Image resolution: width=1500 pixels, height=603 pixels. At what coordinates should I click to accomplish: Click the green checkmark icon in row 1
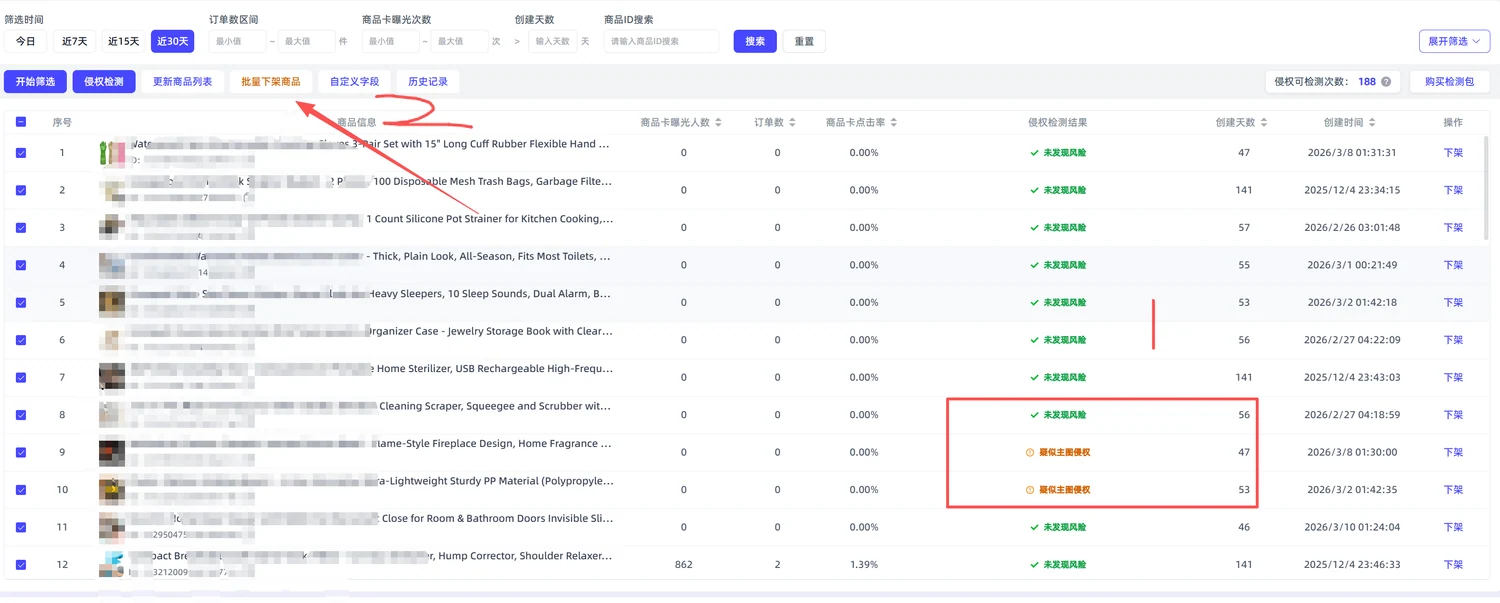[x=1035, y=153]
